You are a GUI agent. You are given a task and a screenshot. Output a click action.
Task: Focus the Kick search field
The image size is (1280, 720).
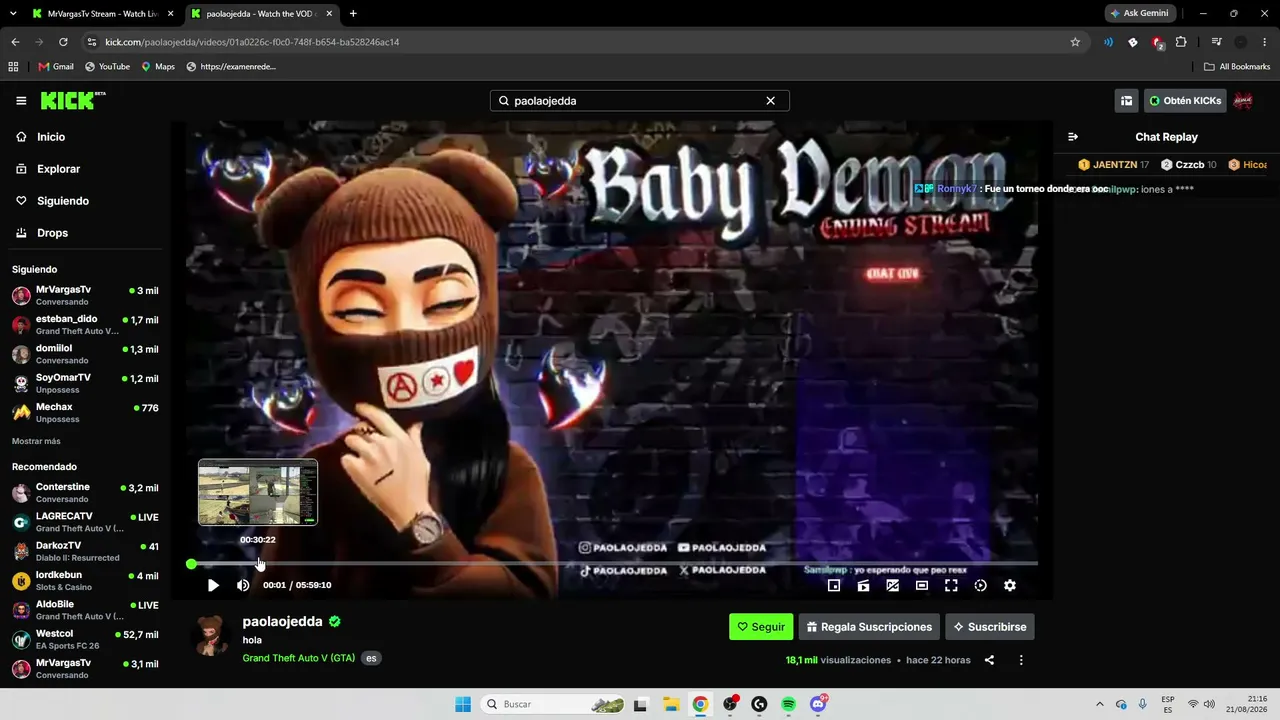639,101
